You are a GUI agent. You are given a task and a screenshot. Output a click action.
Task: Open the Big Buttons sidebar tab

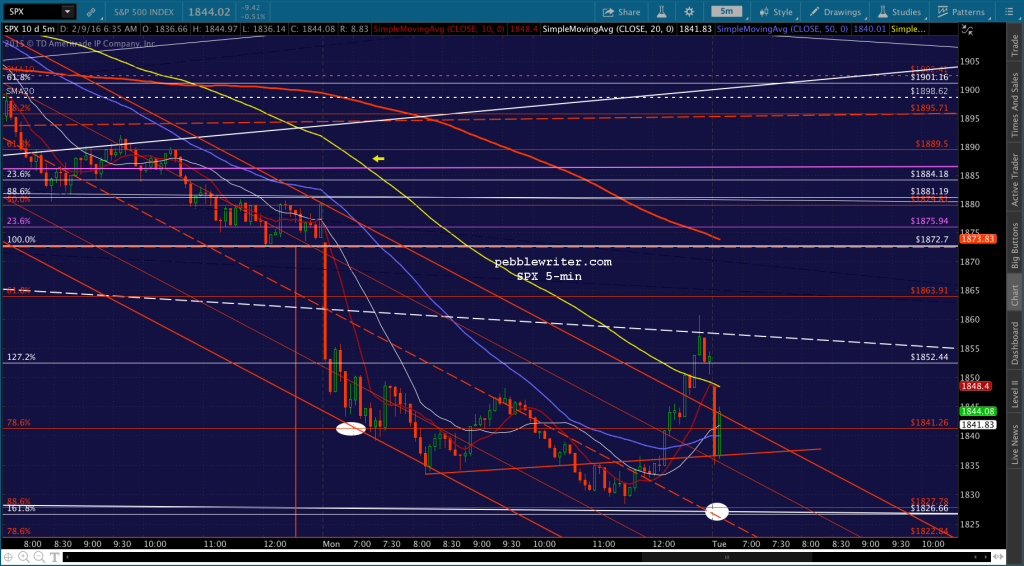(1015, 246)
